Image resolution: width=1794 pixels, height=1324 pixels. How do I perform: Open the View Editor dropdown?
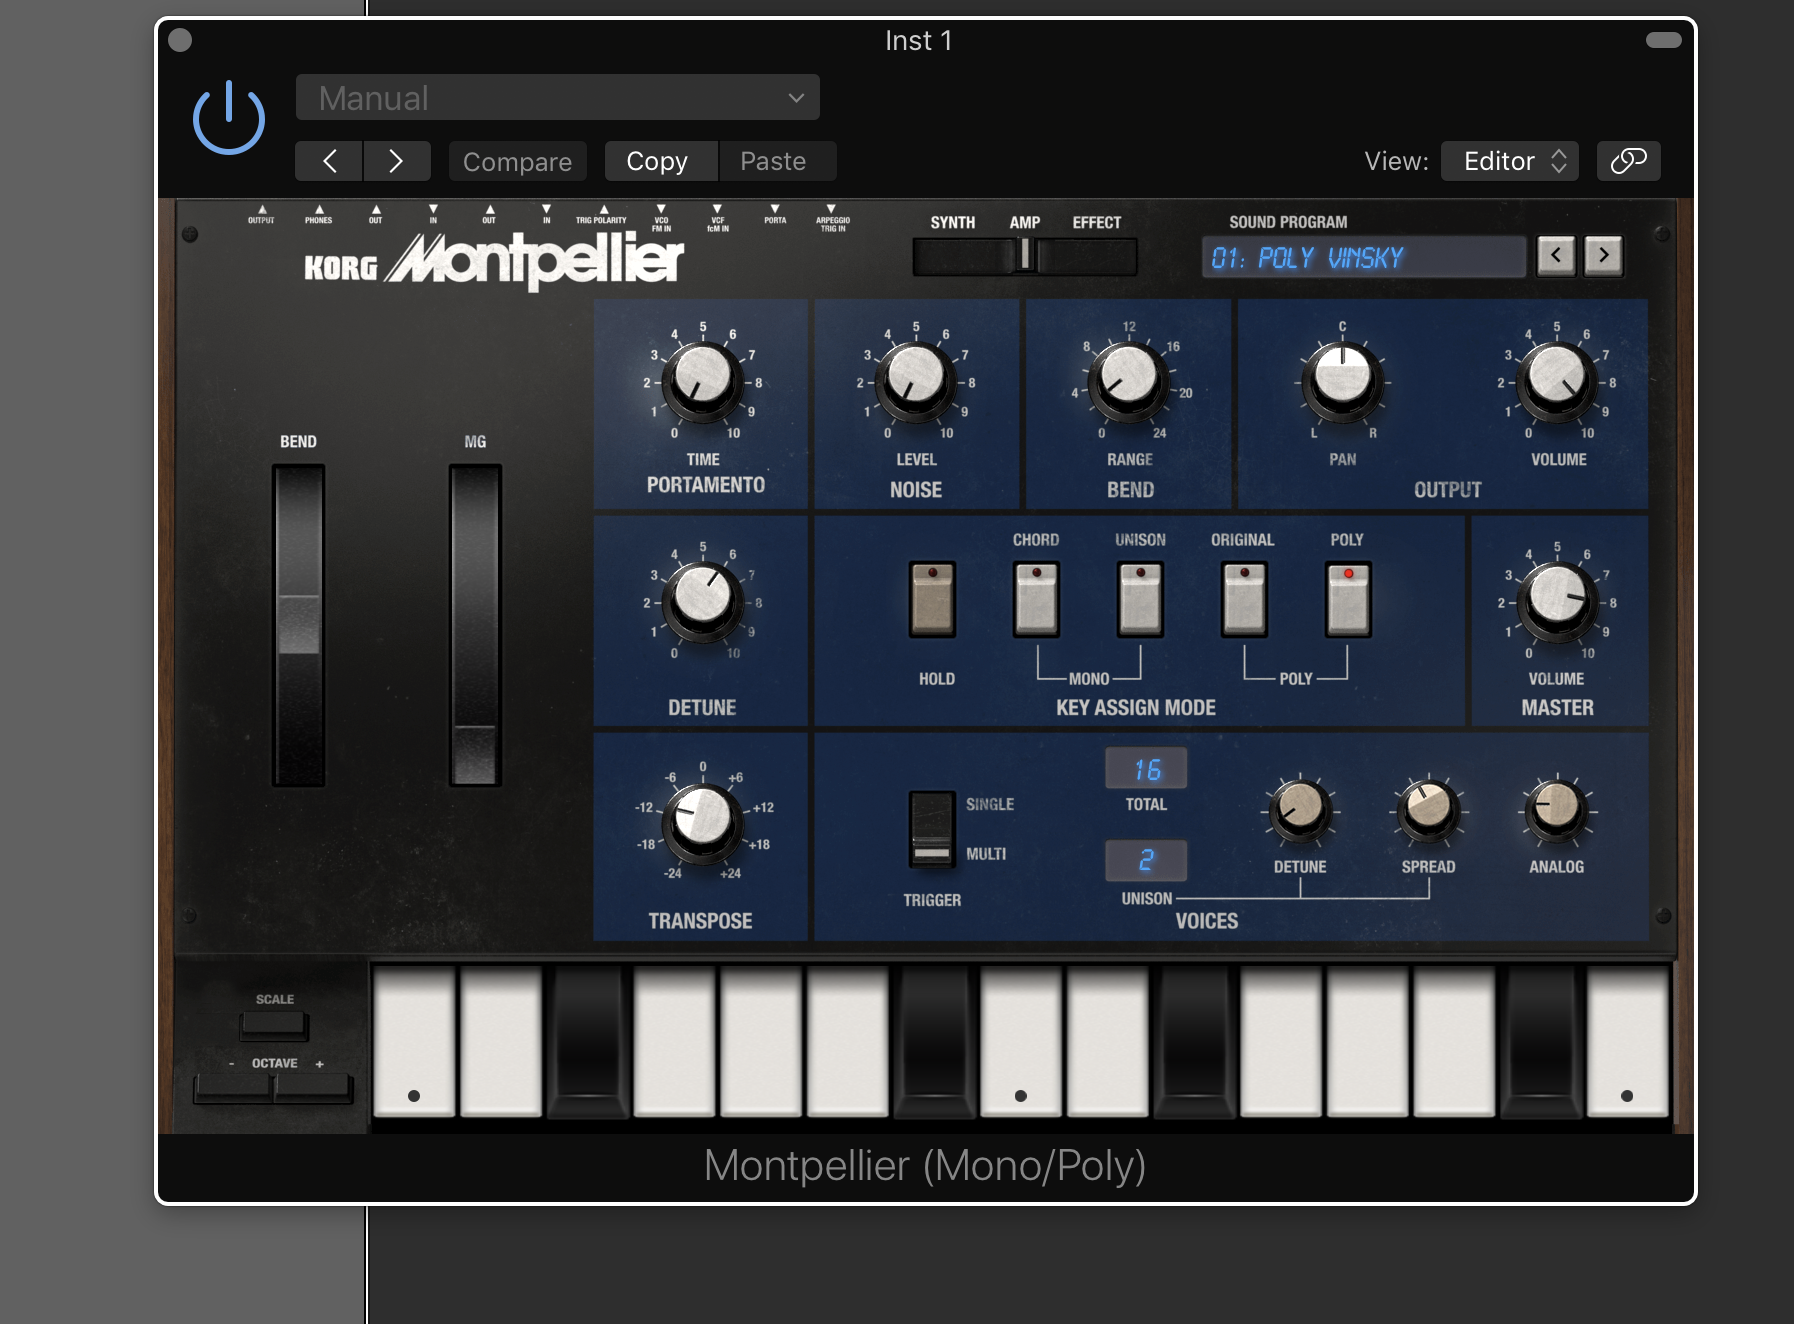coord(1510,161)
